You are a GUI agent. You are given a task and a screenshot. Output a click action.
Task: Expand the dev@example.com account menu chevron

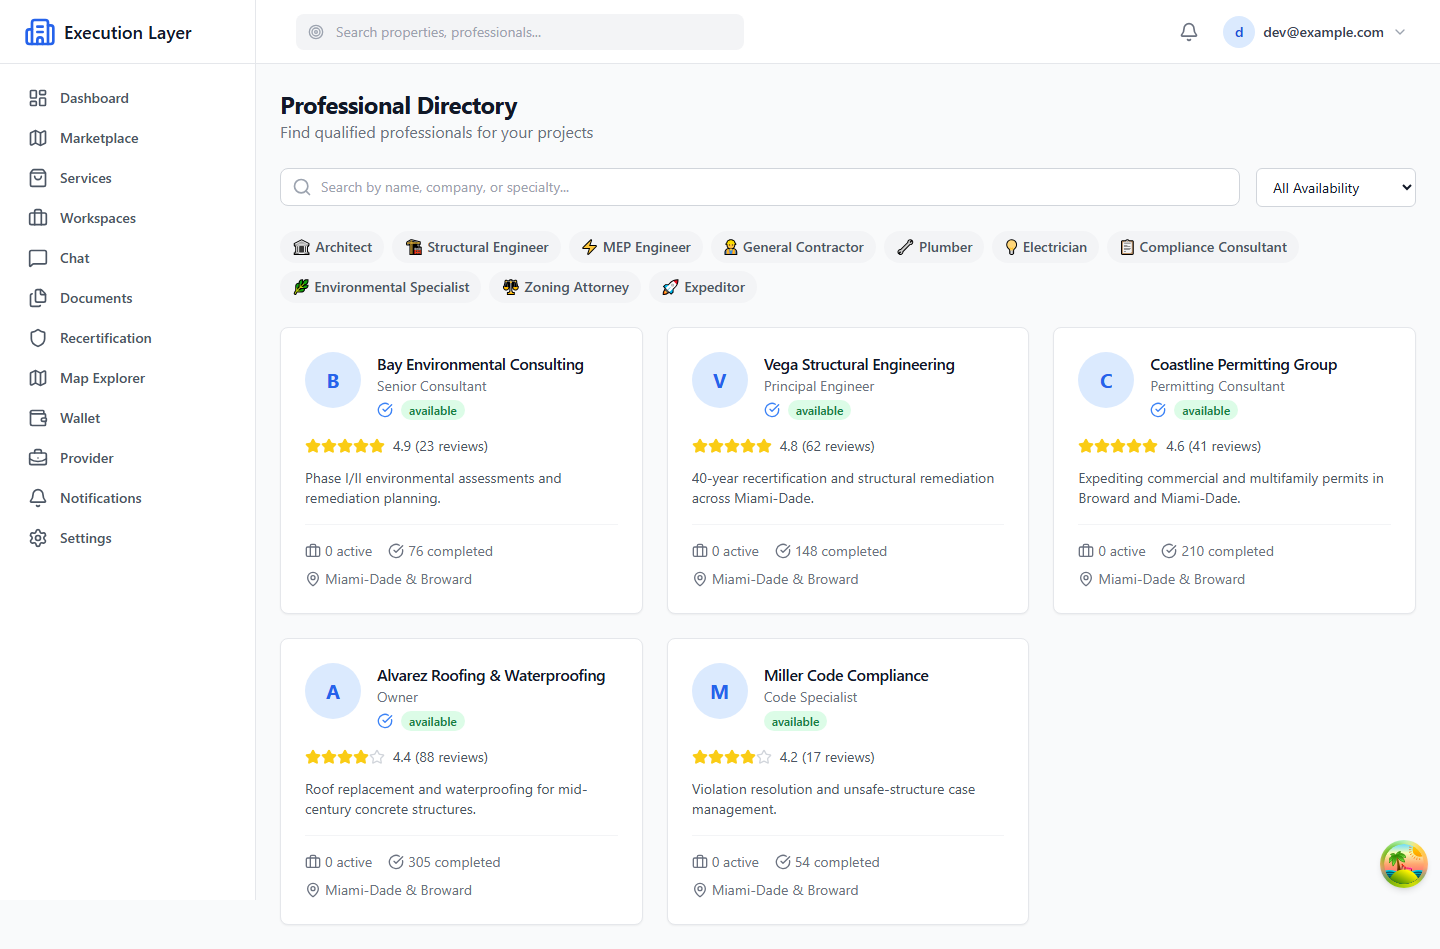click(1400, 32)
